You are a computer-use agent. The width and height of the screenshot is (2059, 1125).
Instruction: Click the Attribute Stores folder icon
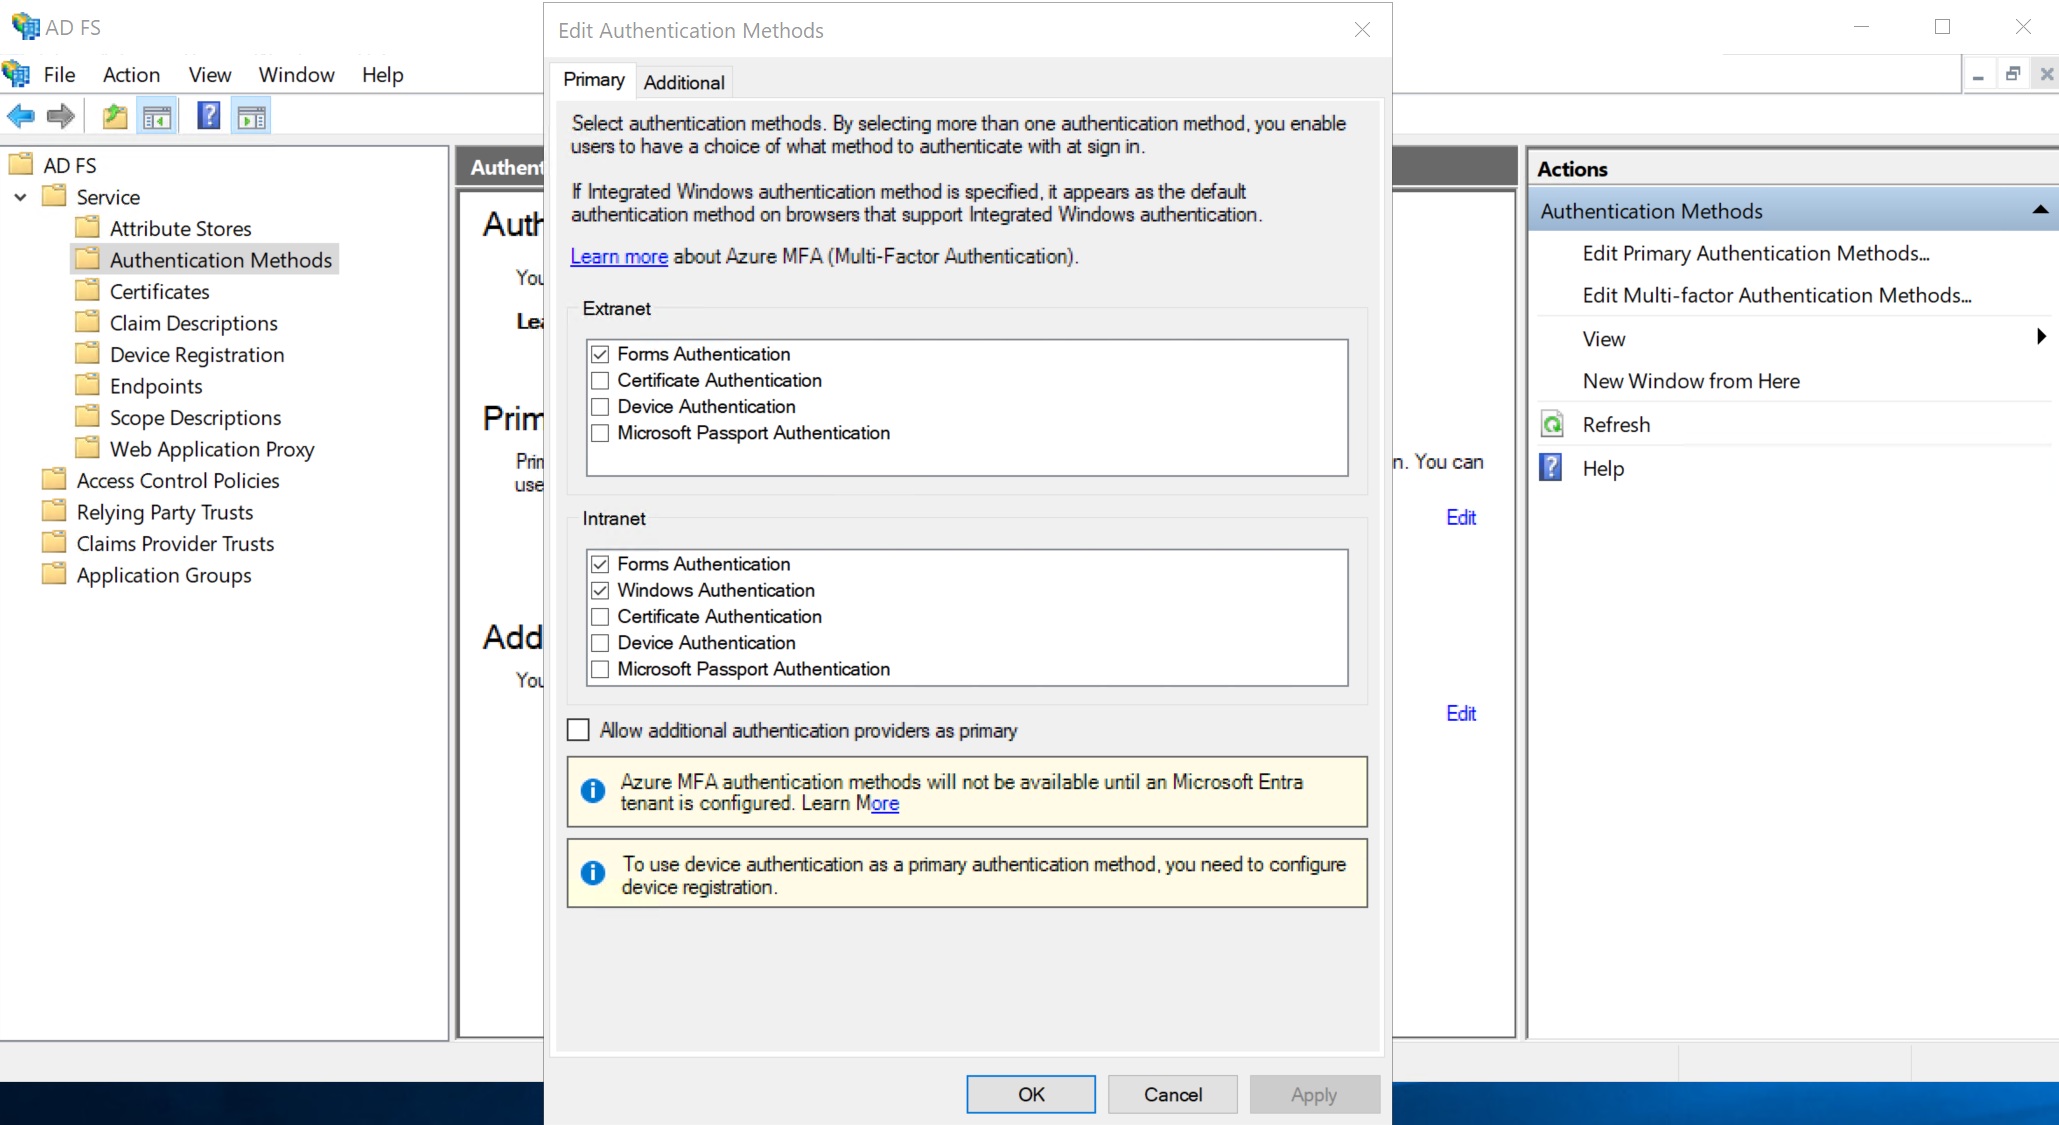pos(88,227)
